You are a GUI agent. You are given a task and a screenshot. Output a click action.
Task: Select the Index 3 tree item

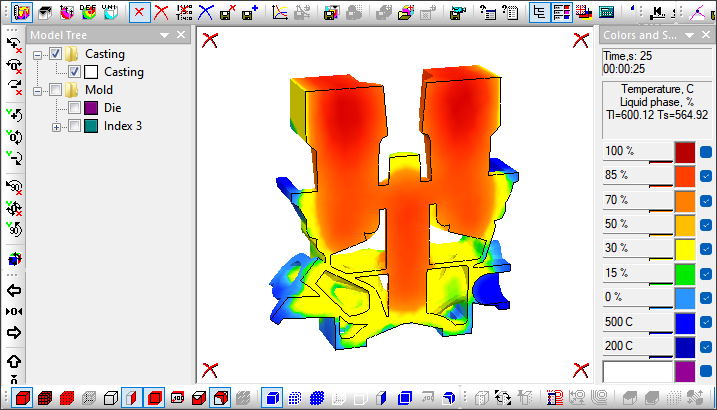[122, 126]
